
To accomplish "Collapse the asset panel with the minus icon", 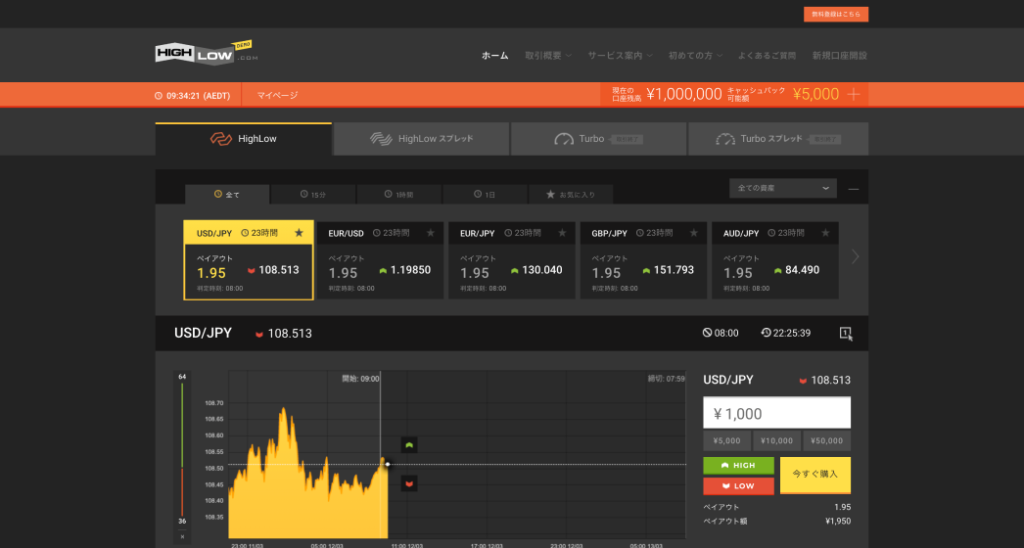I will tap(853, 189).
